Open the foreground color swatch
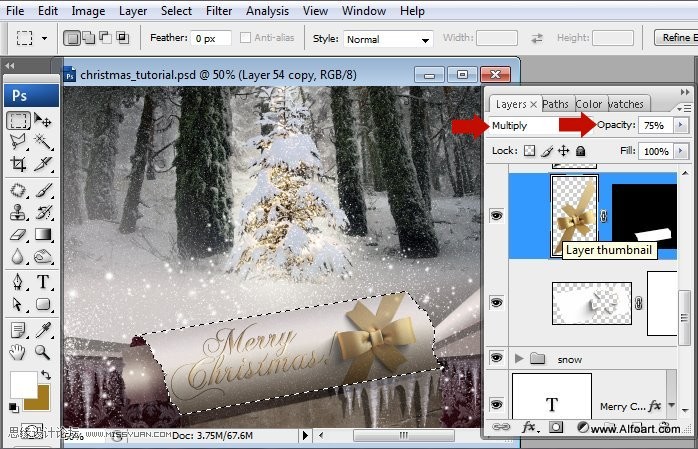698x449 pixels. point(24,384)
